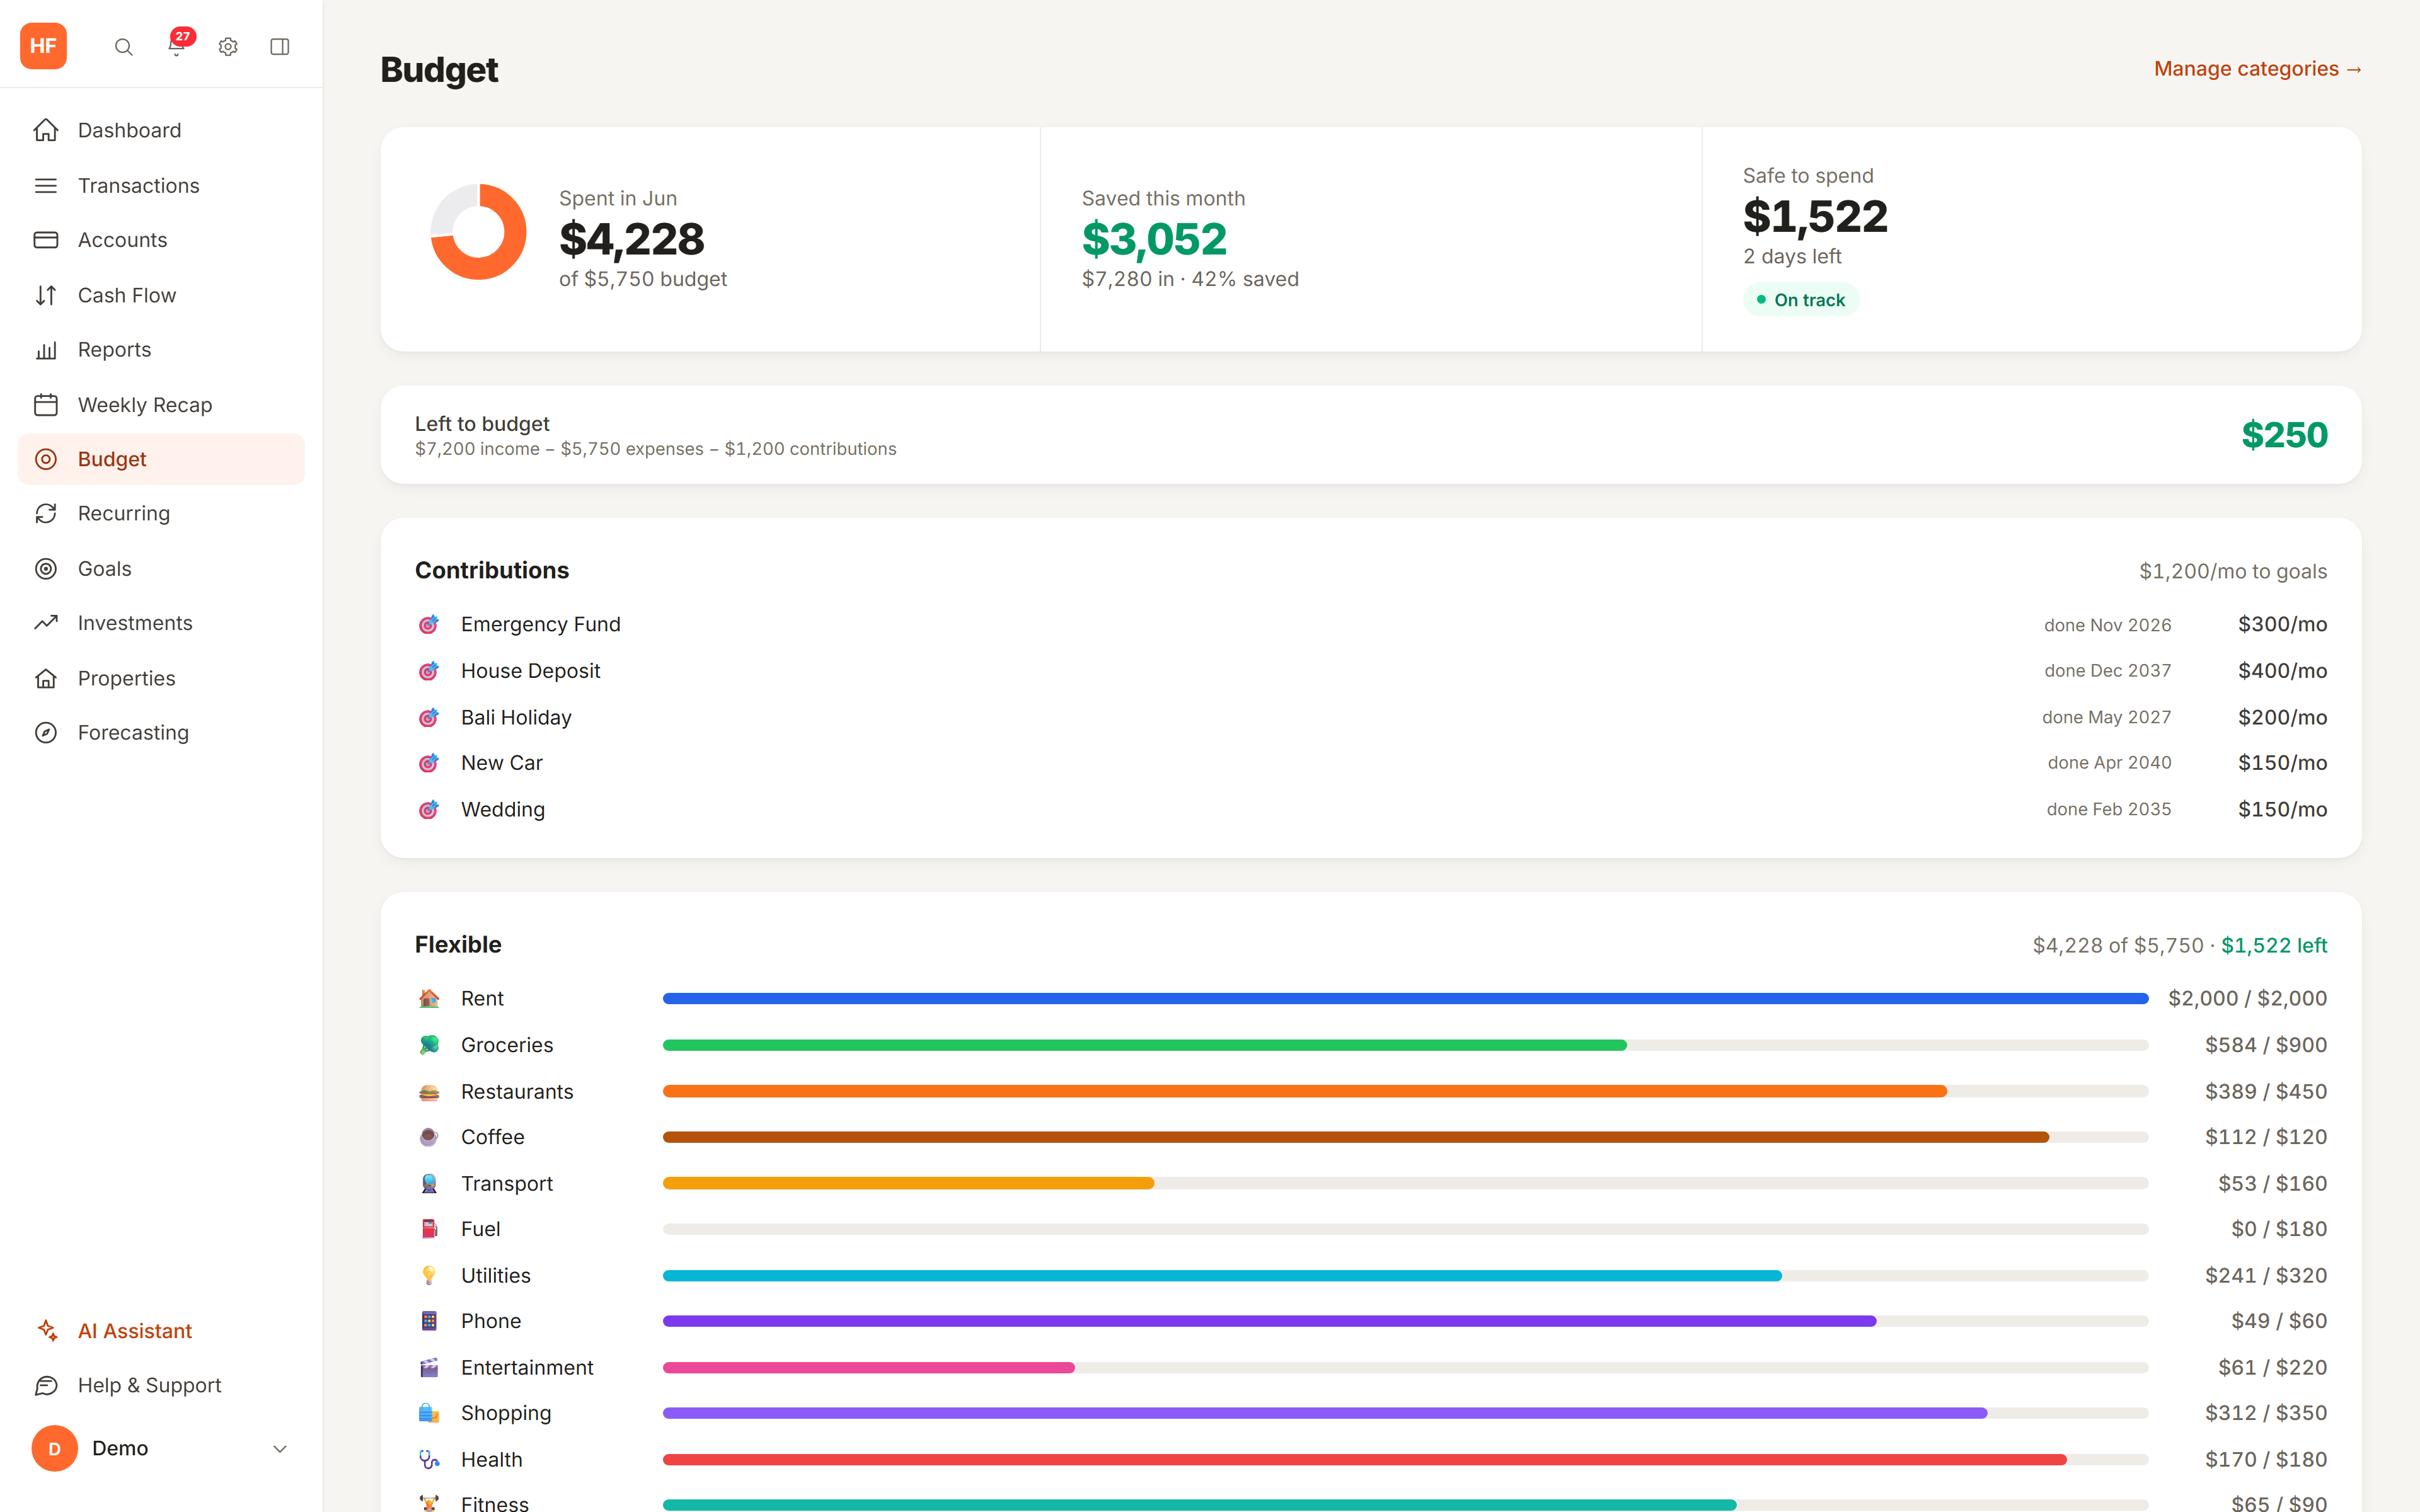Open Manage categories link
Image resolution: width=2420 pixels, height=1512 pixels.
2258,69
